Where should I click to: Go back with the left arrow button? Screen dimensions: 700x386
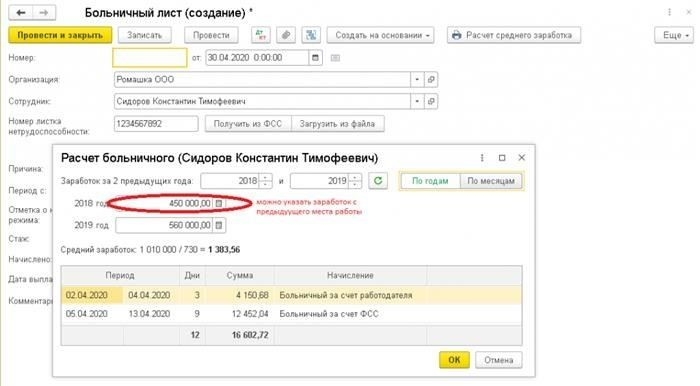(x=21, y=12)
